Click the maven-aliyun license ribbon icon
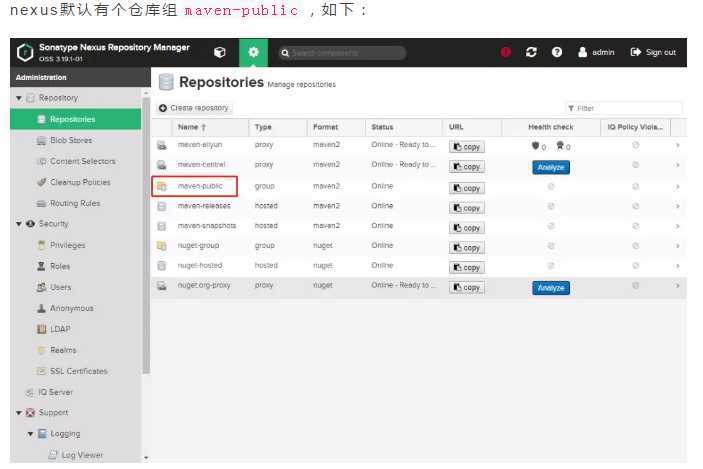 tap(560, 146)
